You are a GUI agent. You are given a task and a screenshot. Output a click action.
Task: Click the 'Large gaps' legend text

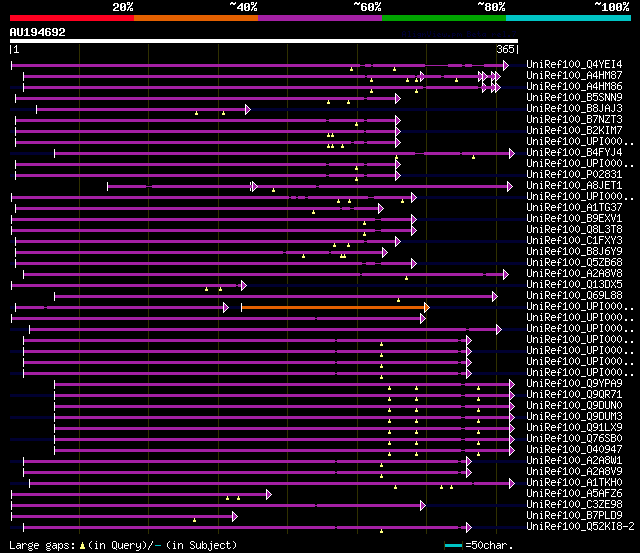click(x=42, y=545)
